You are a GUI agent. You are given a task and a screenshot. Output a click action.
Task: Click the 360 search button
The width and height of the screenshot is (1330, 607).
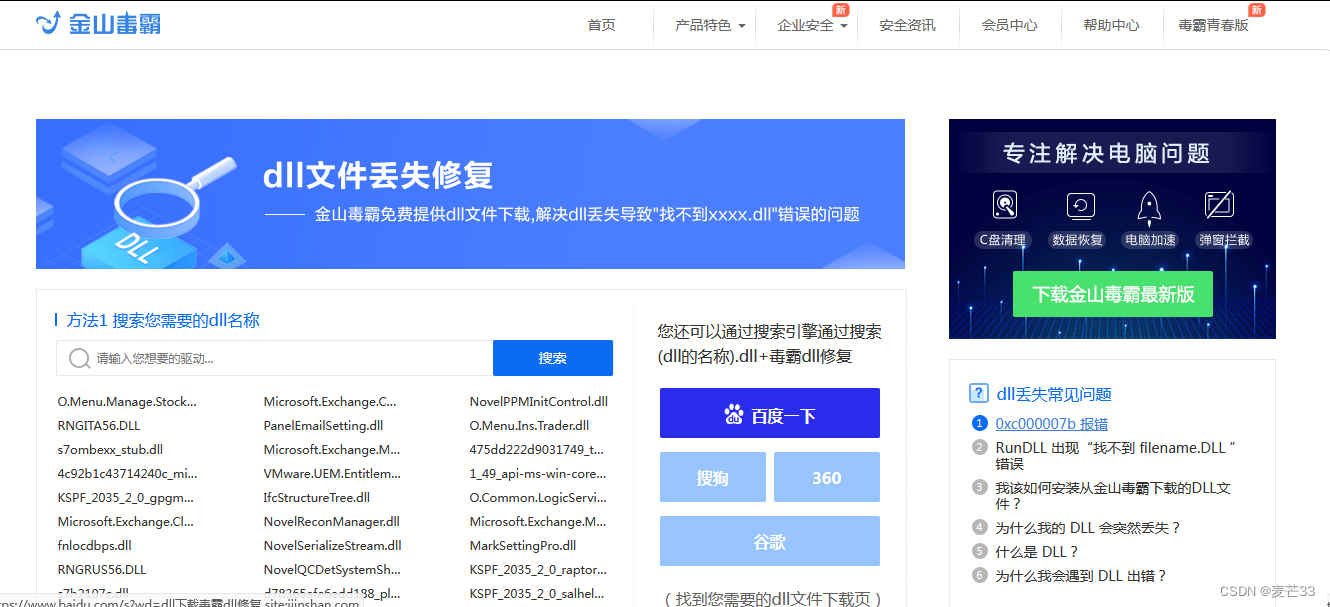(827, 477)
